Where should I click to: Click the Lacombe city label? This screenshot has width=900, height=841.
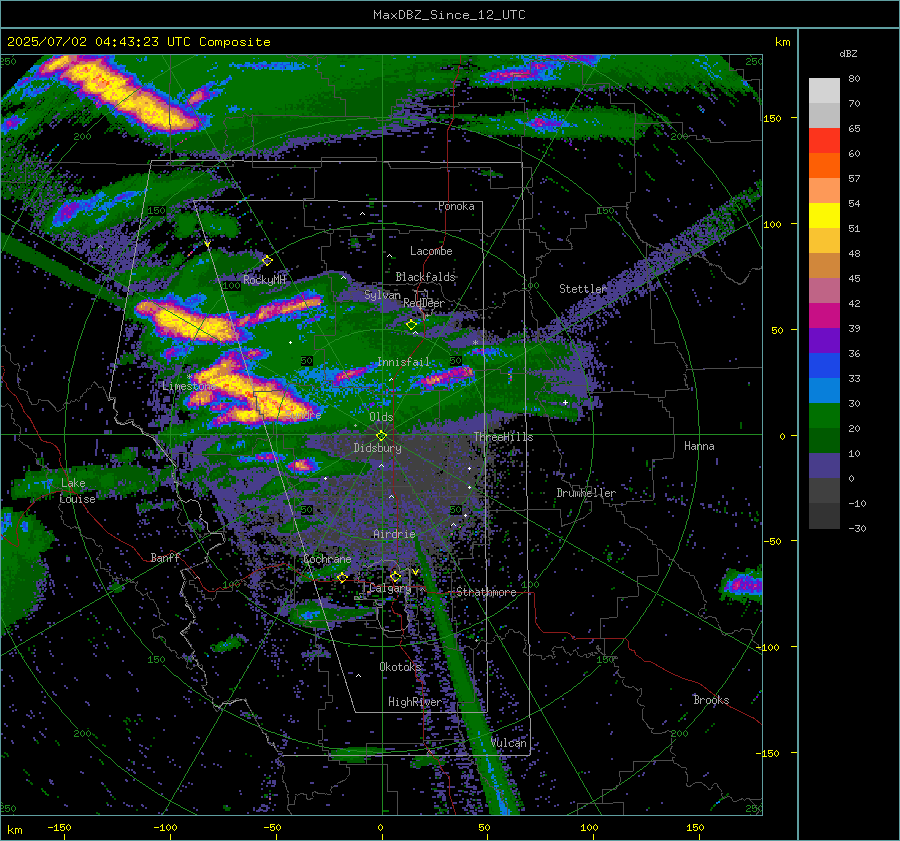click(431, 251)
